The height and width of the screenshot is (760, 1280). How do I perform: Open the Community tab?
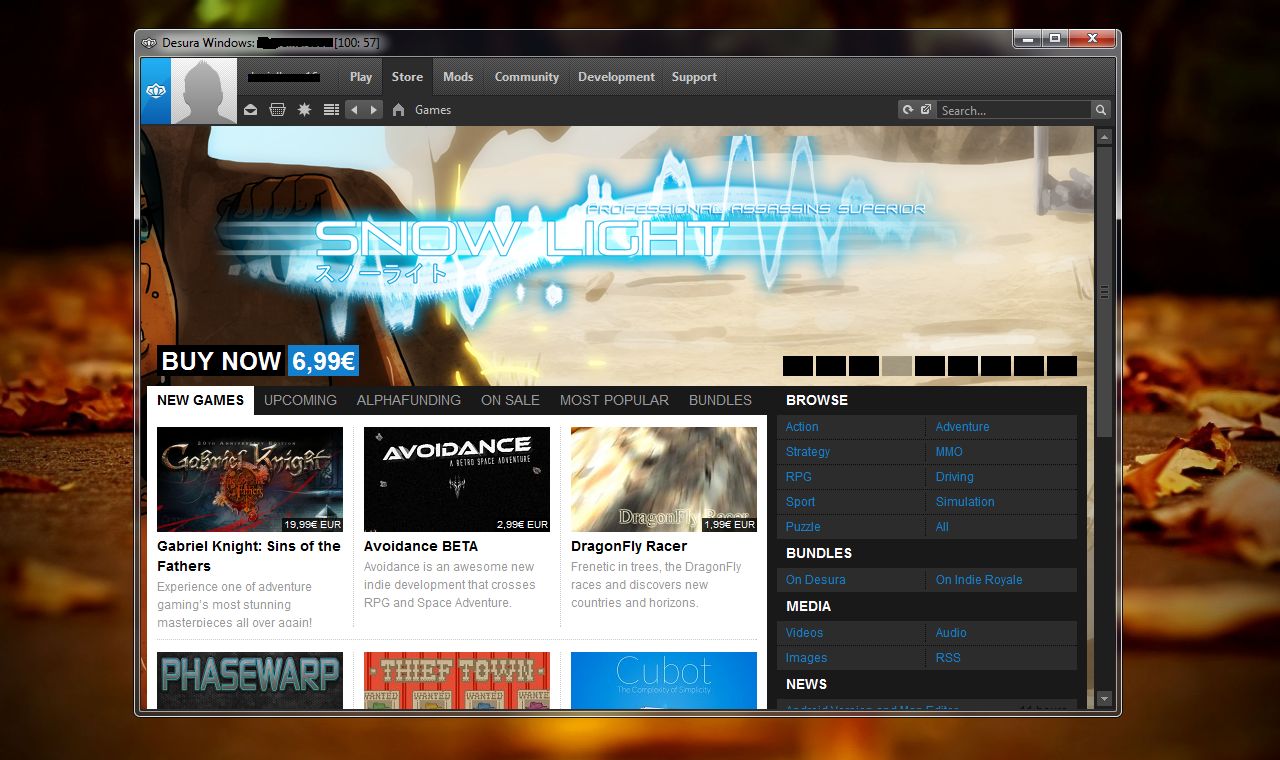(x=526, y=77)
